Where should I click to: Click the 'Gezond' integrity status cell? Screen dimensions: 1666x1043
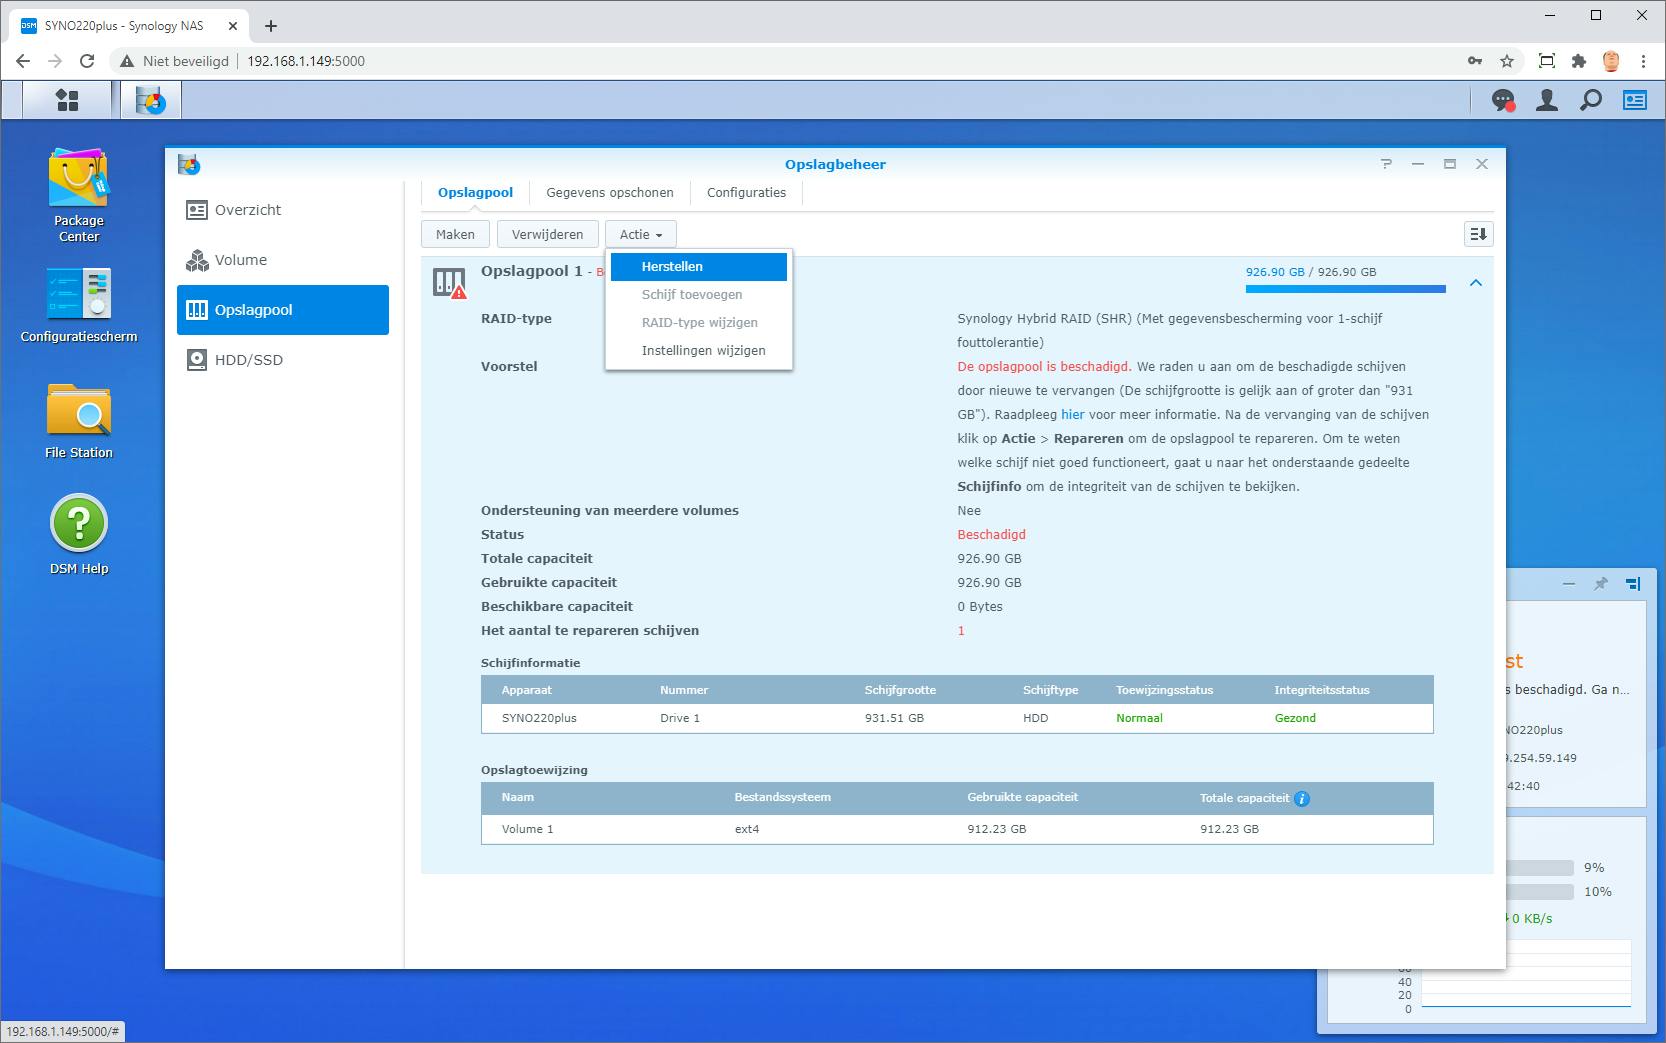coord(1295,719)
